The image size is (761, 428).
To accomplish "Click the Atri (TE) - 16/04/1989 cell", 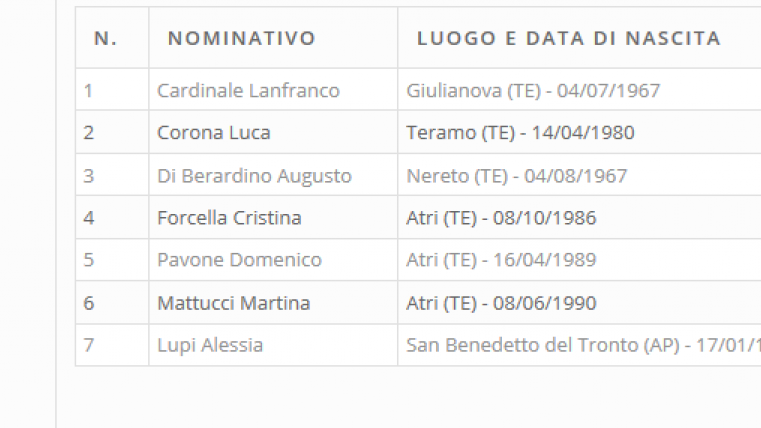I will (x=501, y=260).
